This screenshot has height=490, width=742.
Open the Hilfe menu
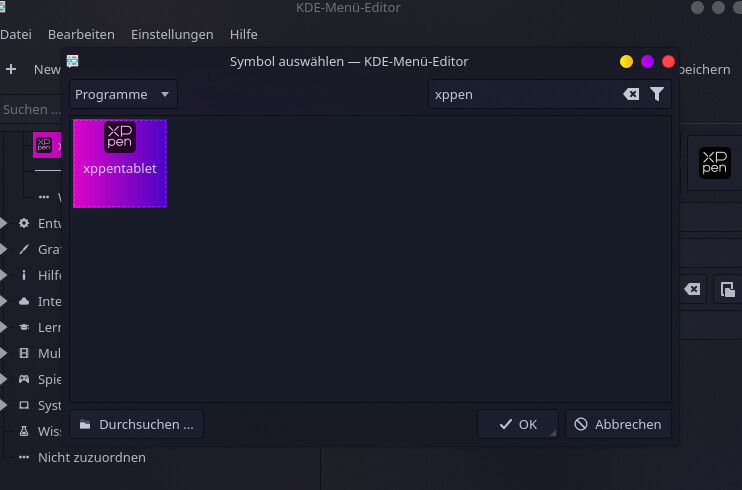click(244, 35)
